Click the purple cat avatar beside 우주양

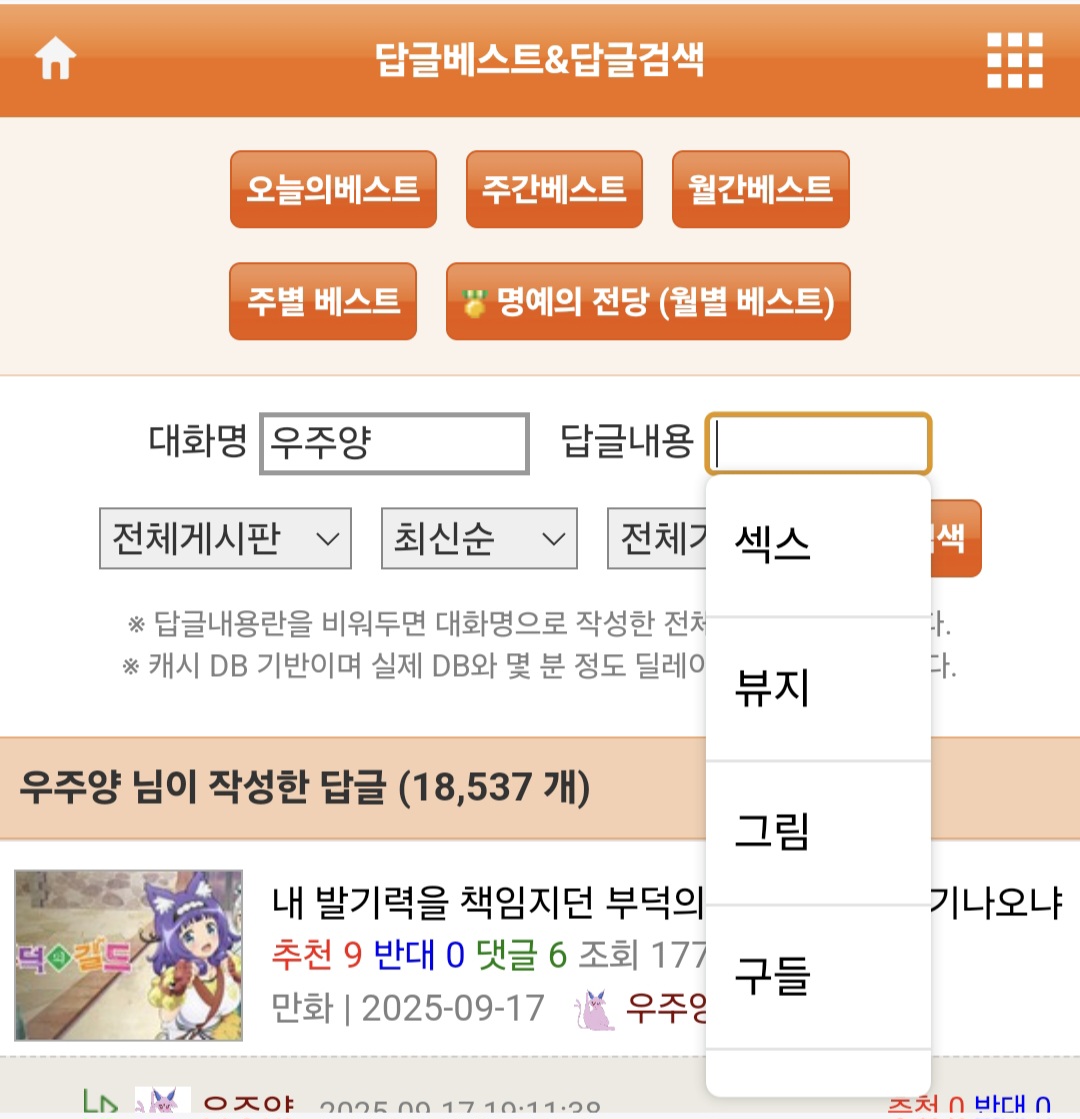click(x=595, y=1009)
